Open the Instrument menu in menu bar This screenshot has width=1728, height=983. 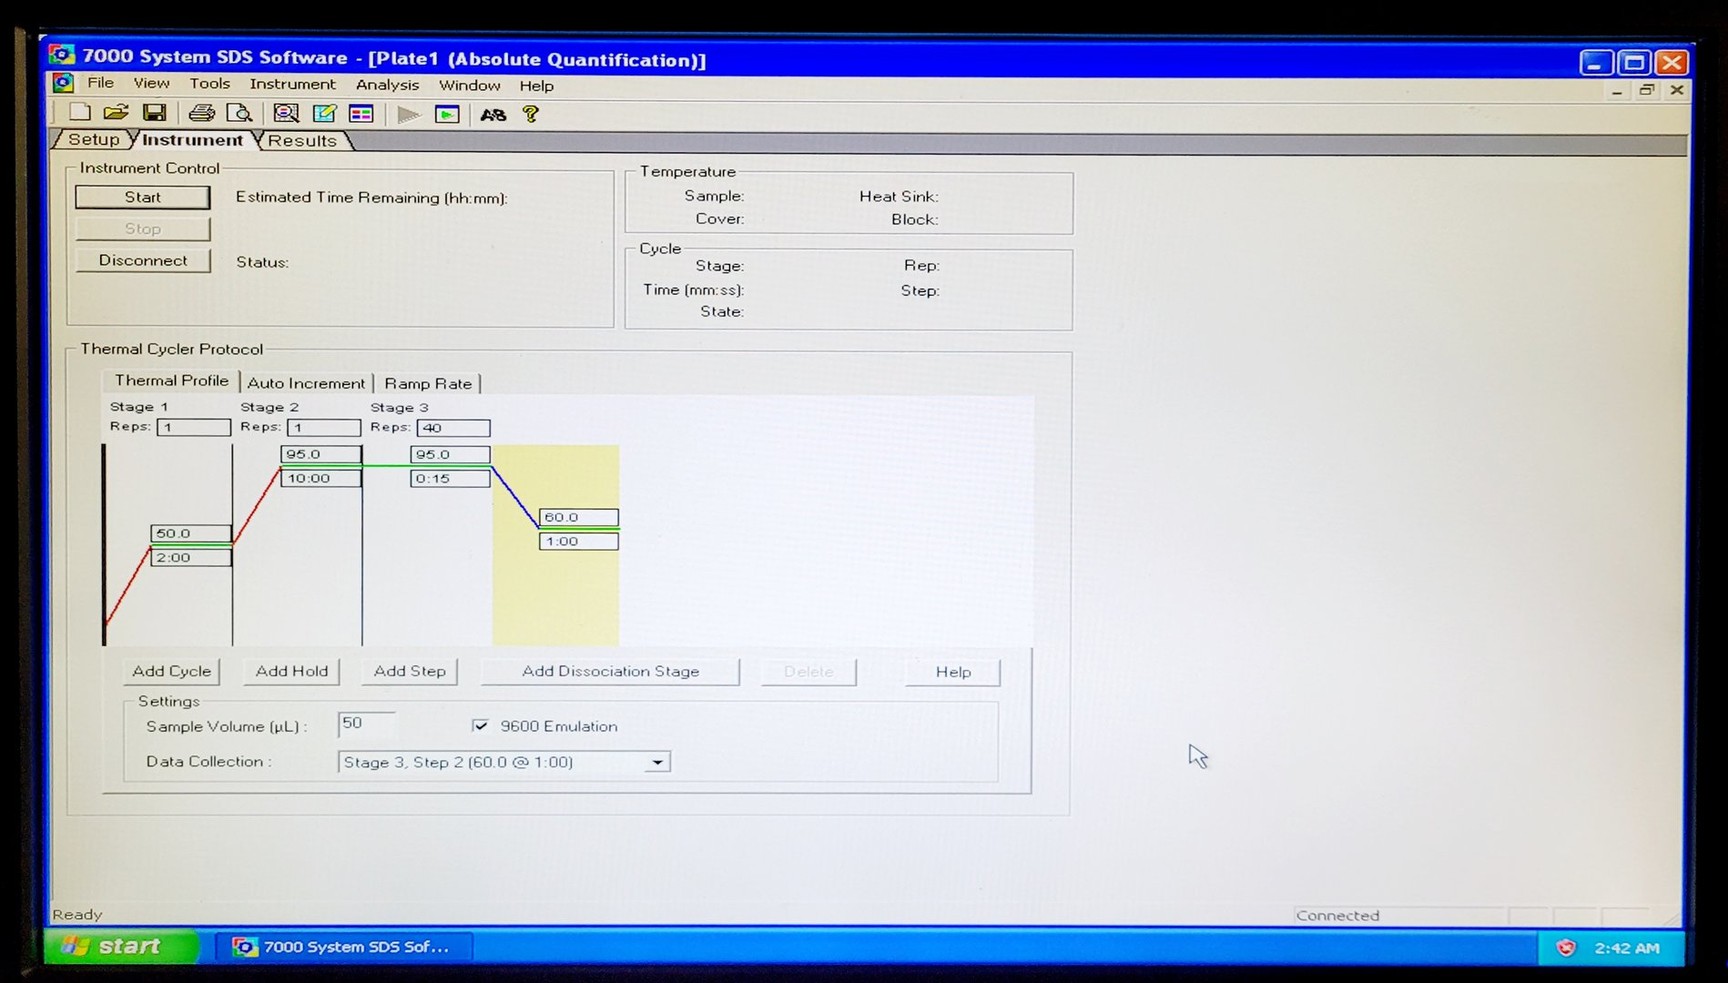(292, 85)
